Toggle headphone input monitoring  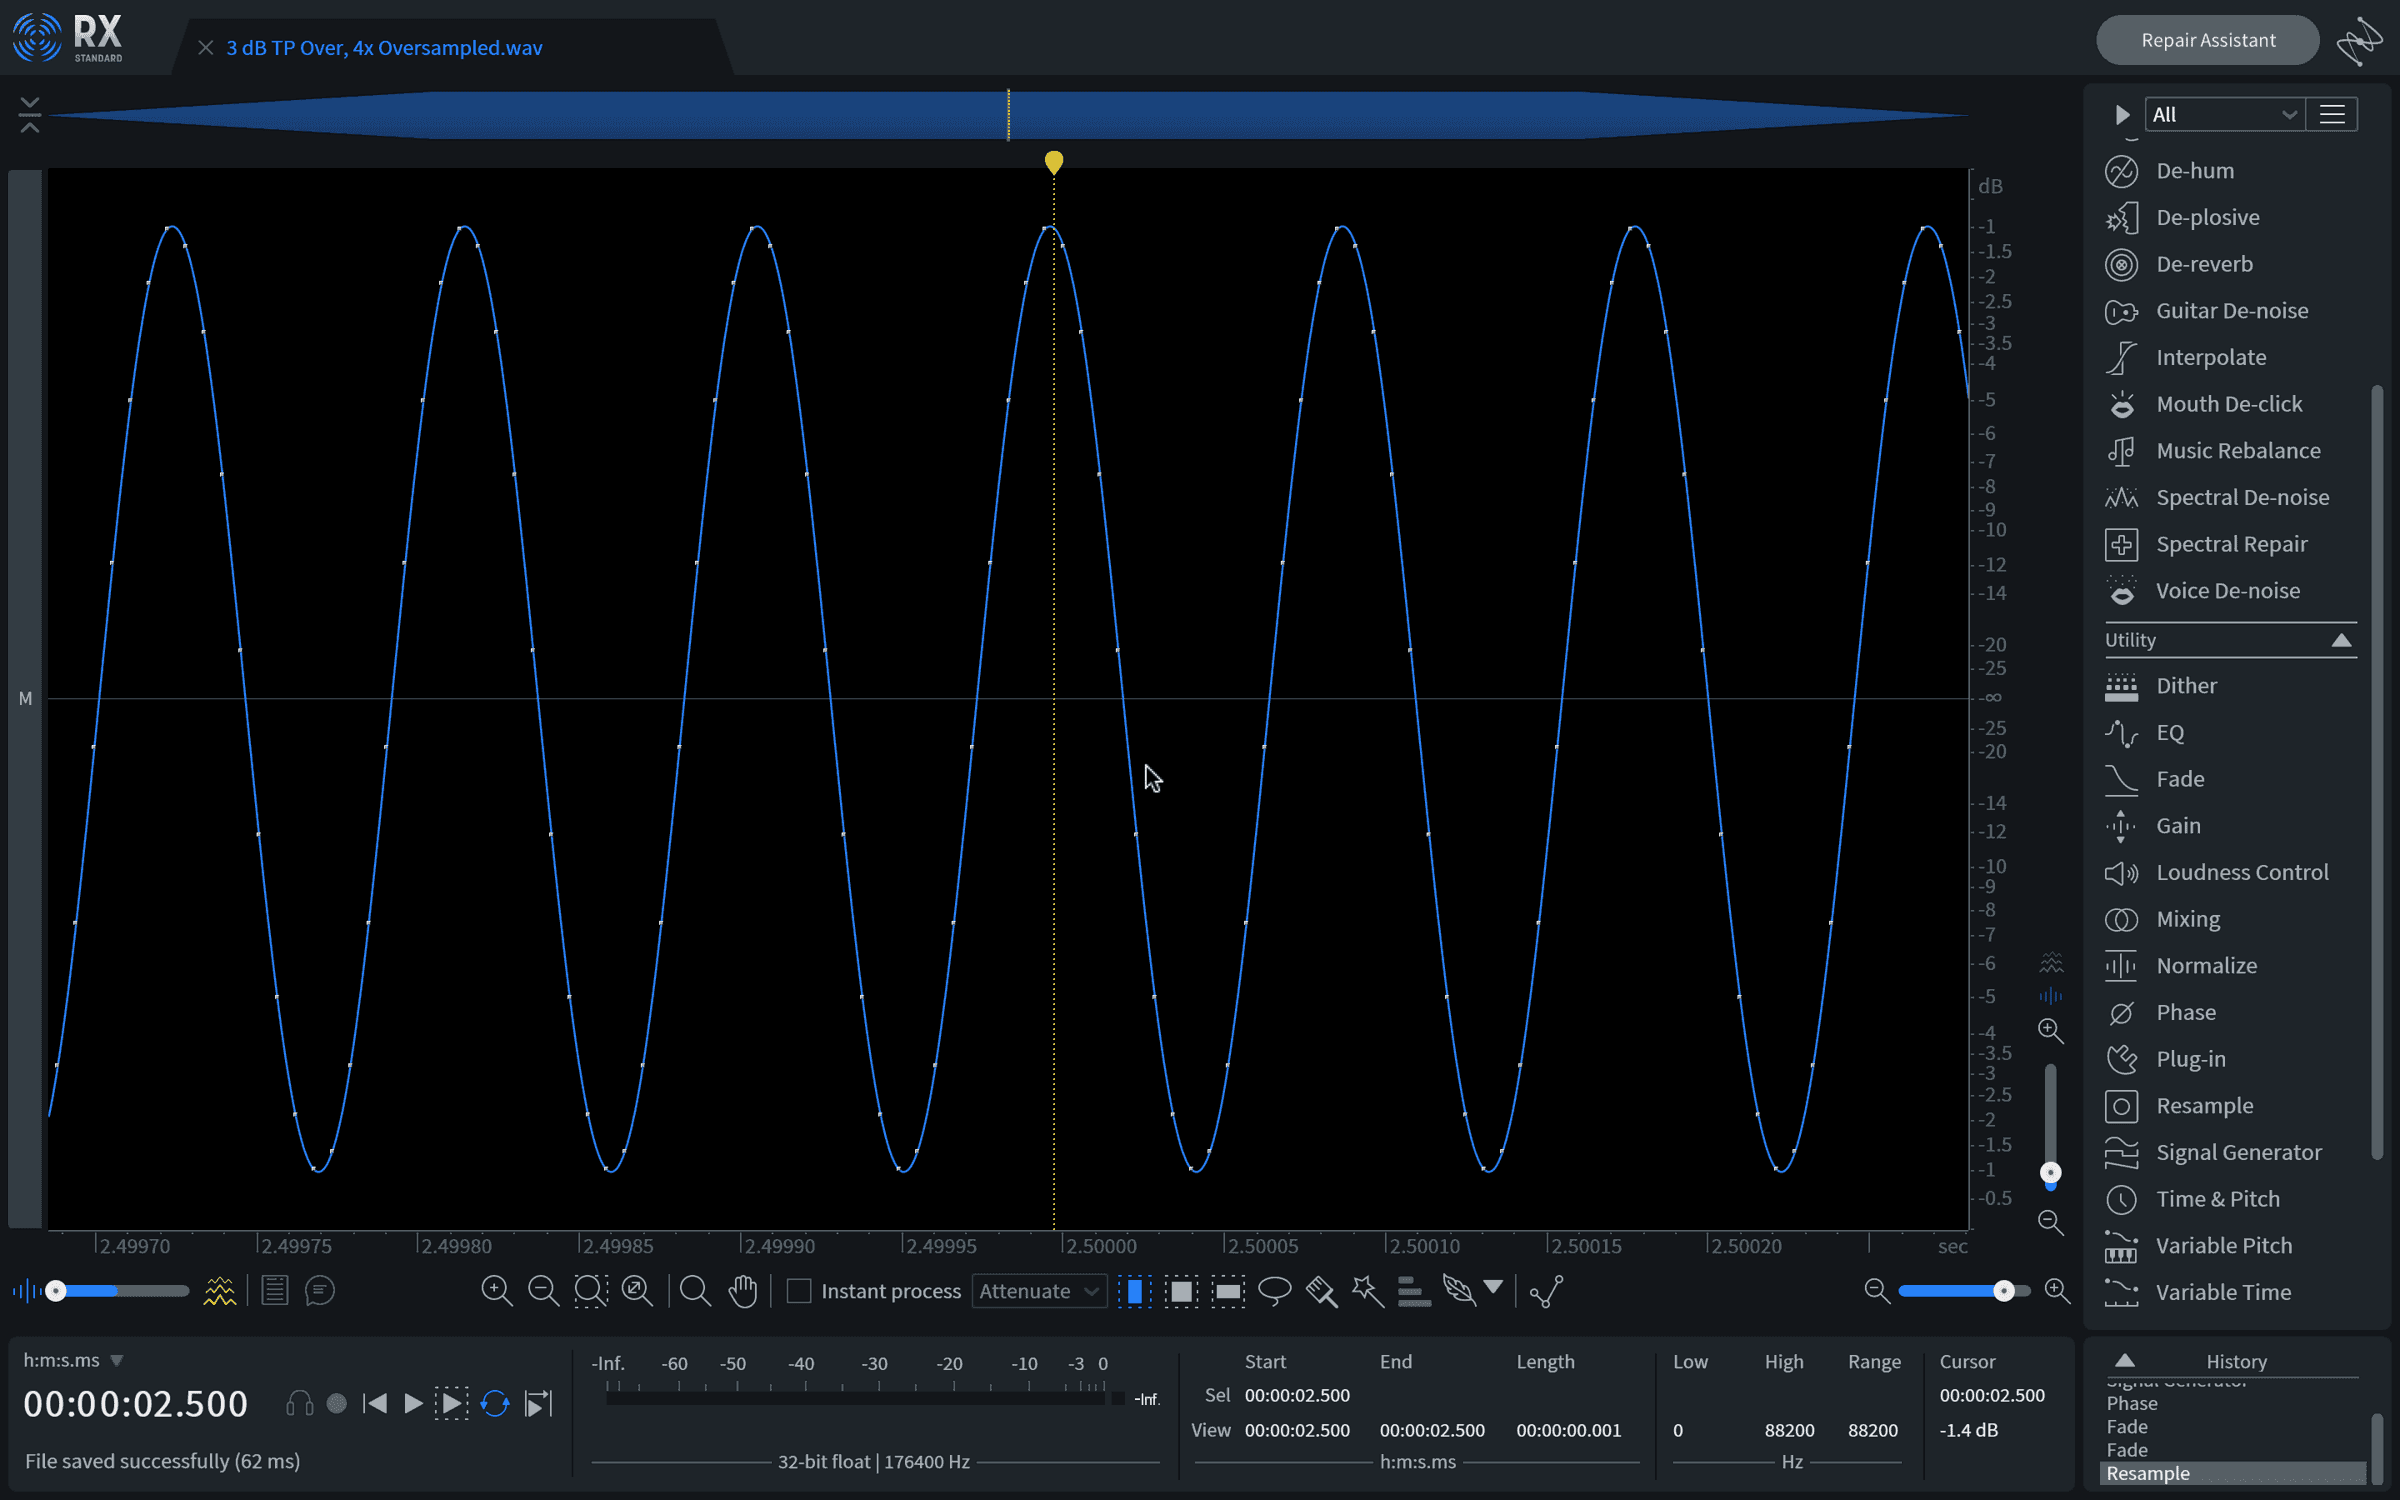tap(299, 1404)
